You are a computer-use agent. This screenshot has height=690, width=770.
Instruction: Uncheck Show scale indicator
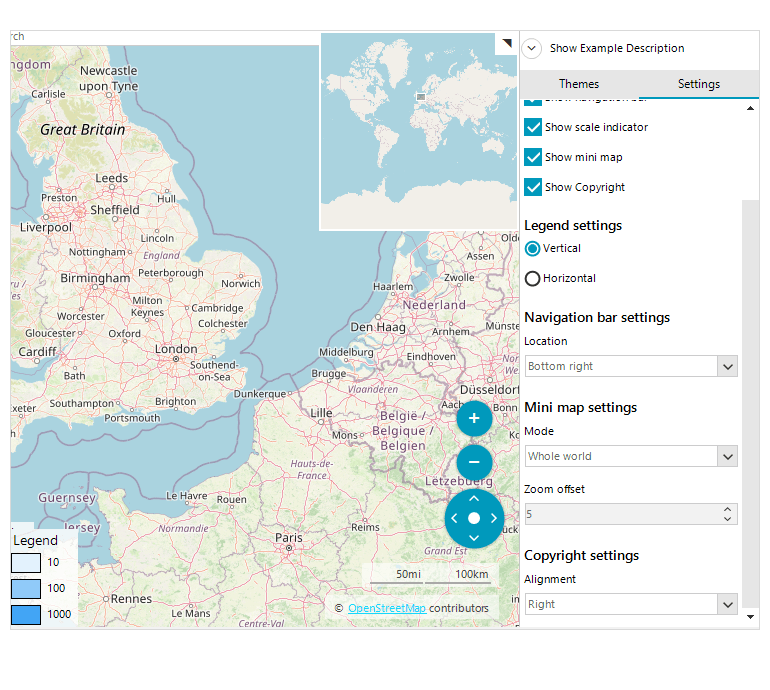pos(534,128)
